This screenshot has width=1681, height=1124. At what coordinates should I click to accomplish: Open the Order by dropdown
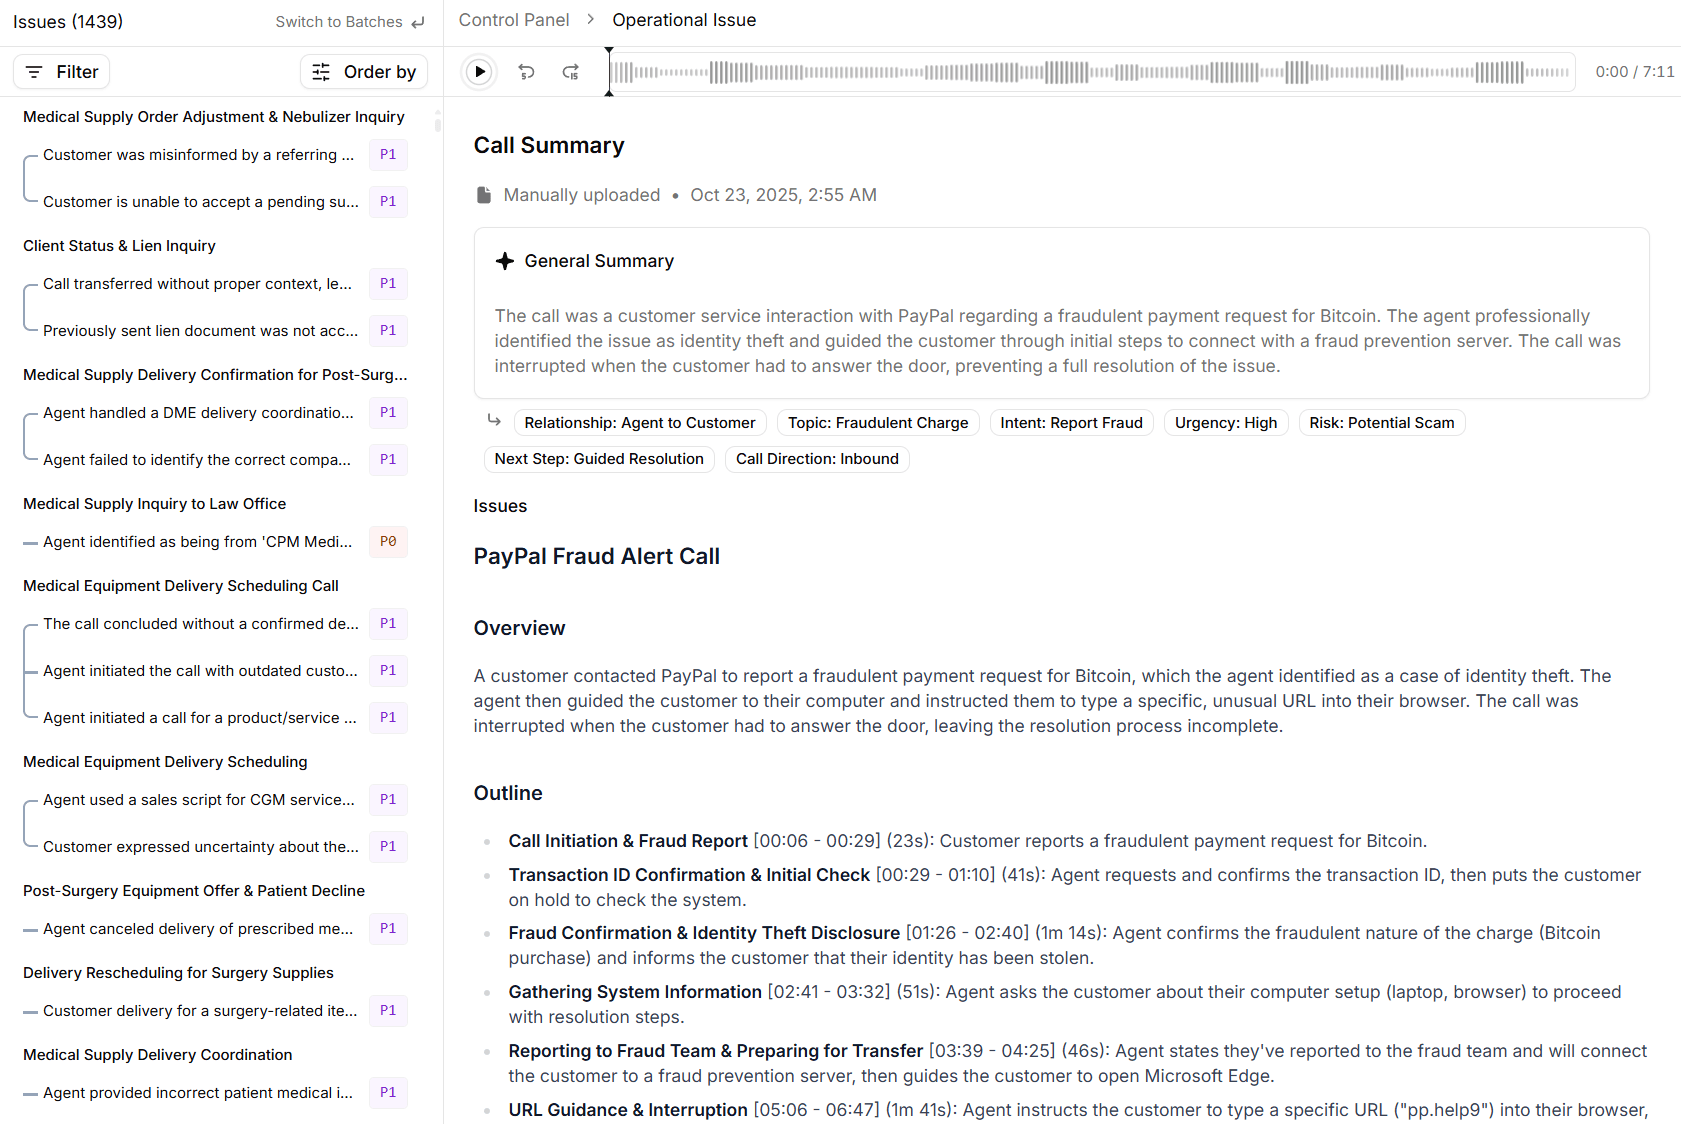point(364,72)
